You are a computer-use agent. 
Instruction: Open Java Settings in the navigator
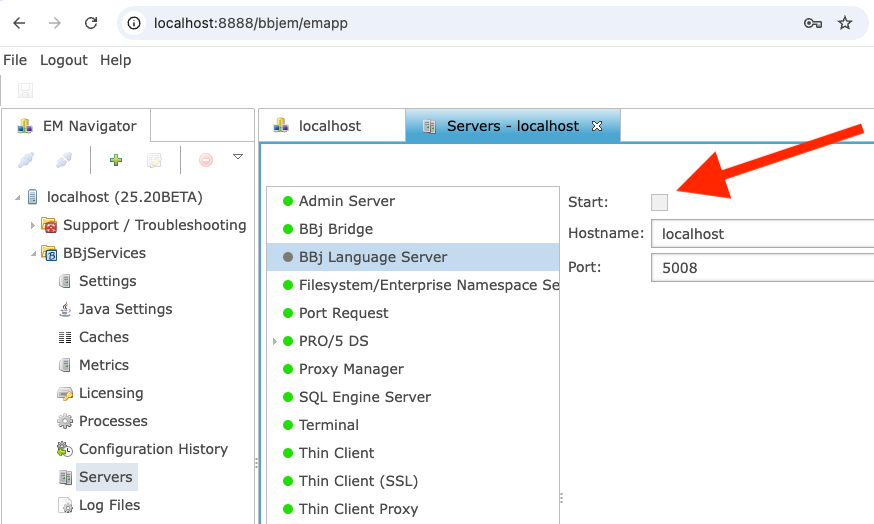pyautogui.click(x=125, y=309)
